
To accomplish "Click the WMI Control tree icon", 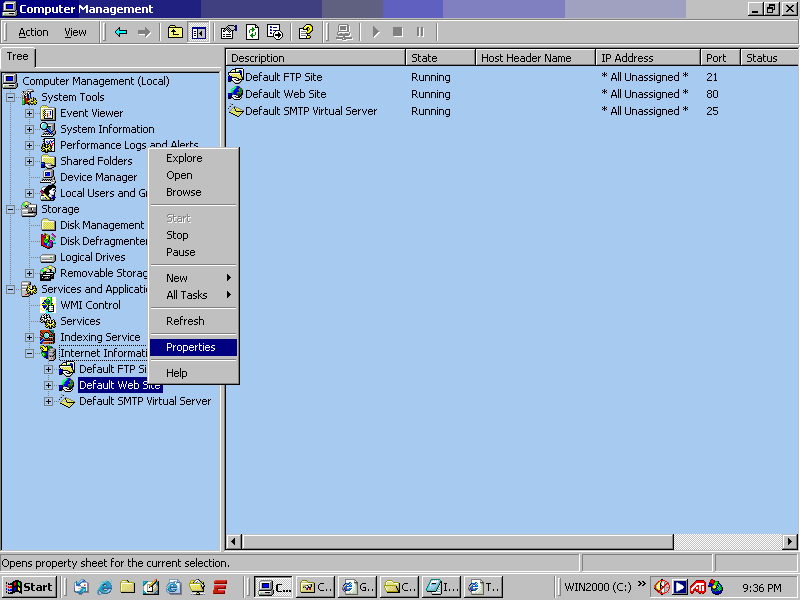I will [x=48, y=305].
